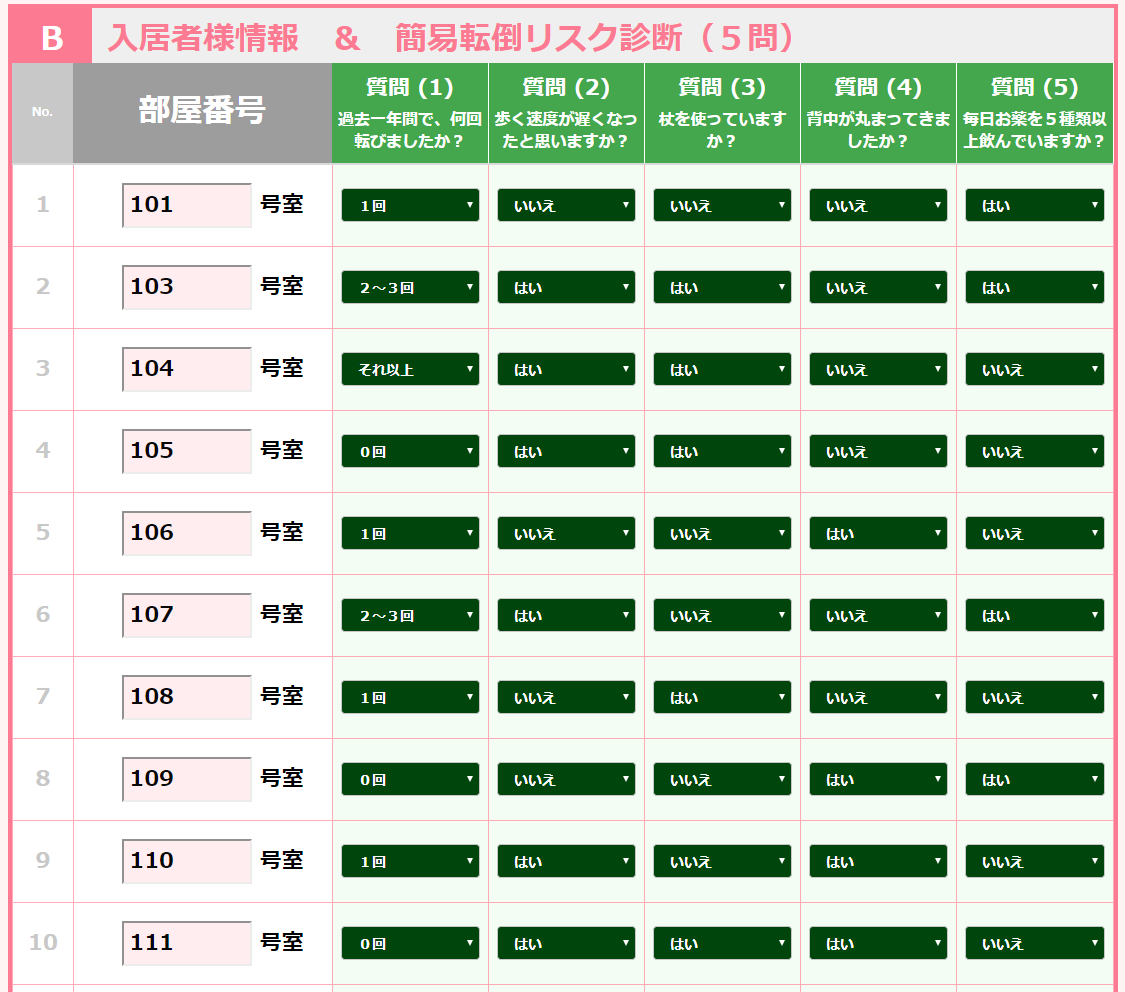Open question 1 dropdown for room 101
Image resolution: width=1125 pixels, height=992 pixels.
(410, 205)
